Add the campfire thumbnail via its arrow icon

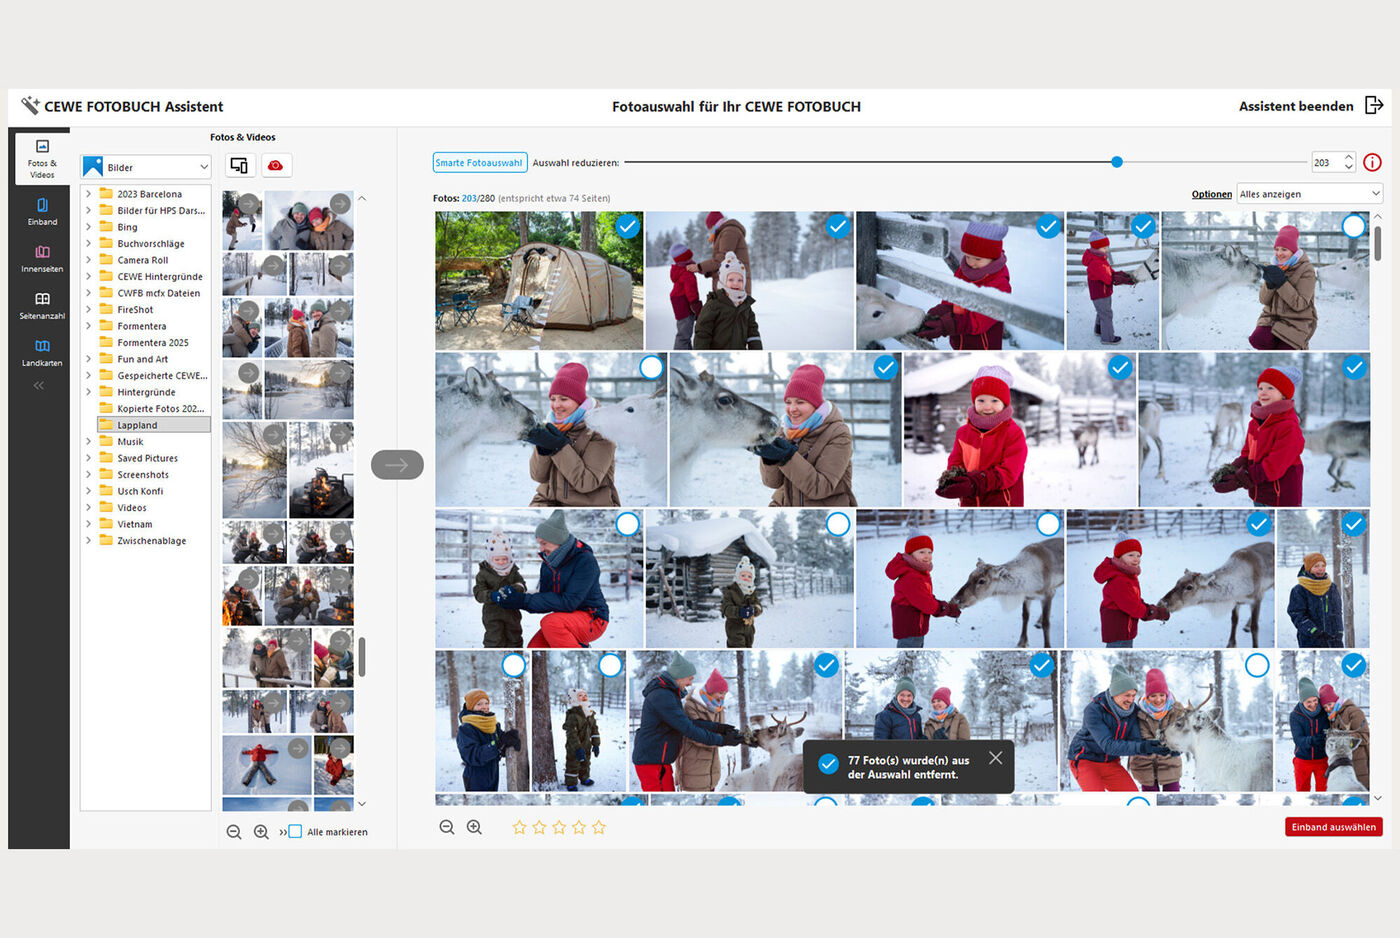pyautogui.click(x=341, y=433)
